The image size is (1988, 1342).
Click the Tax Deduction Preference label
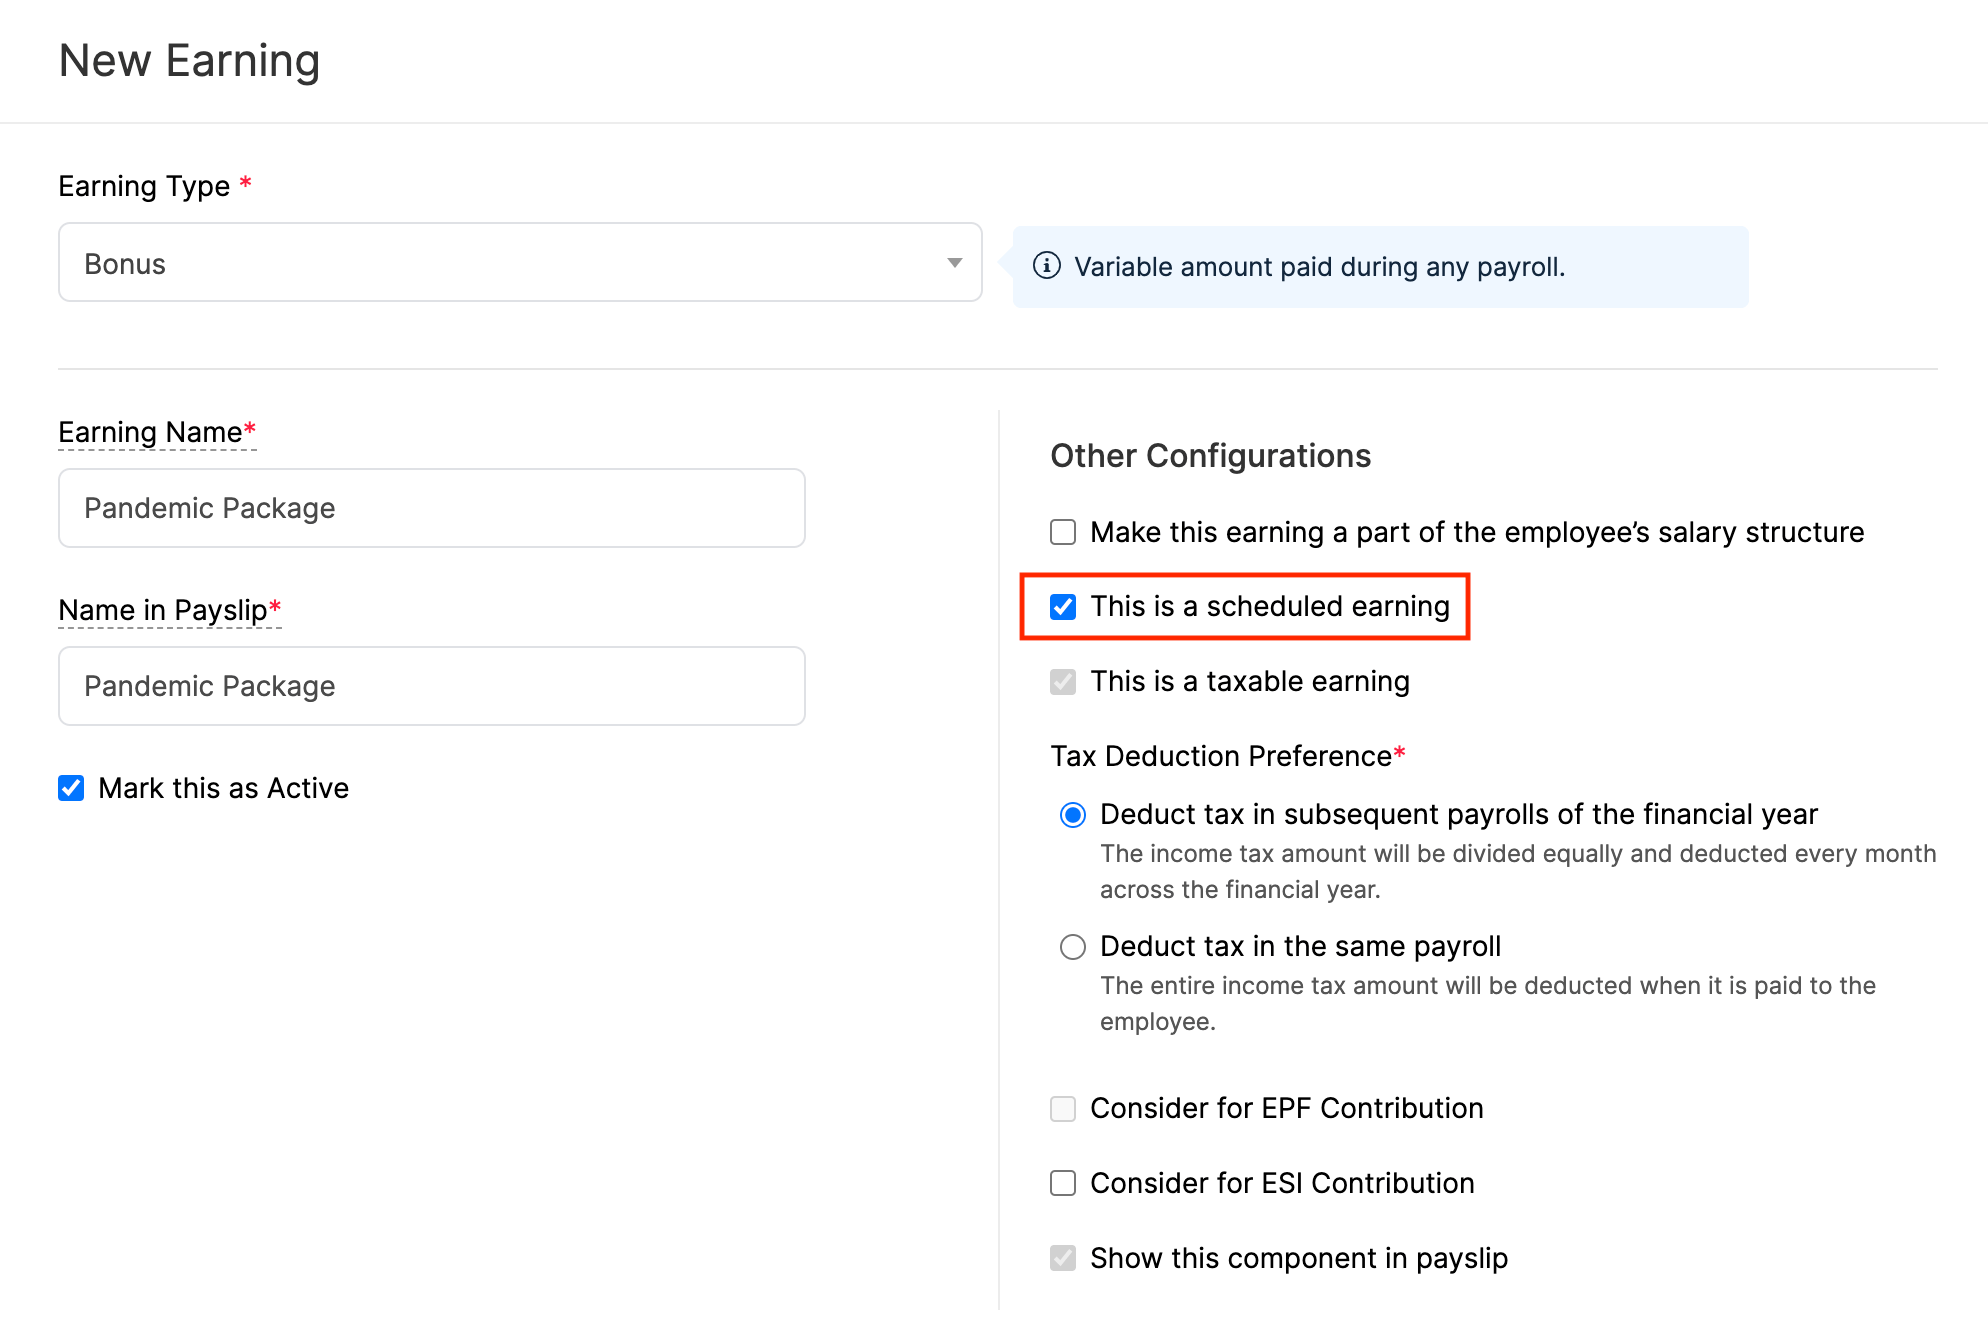[1220, 756]
